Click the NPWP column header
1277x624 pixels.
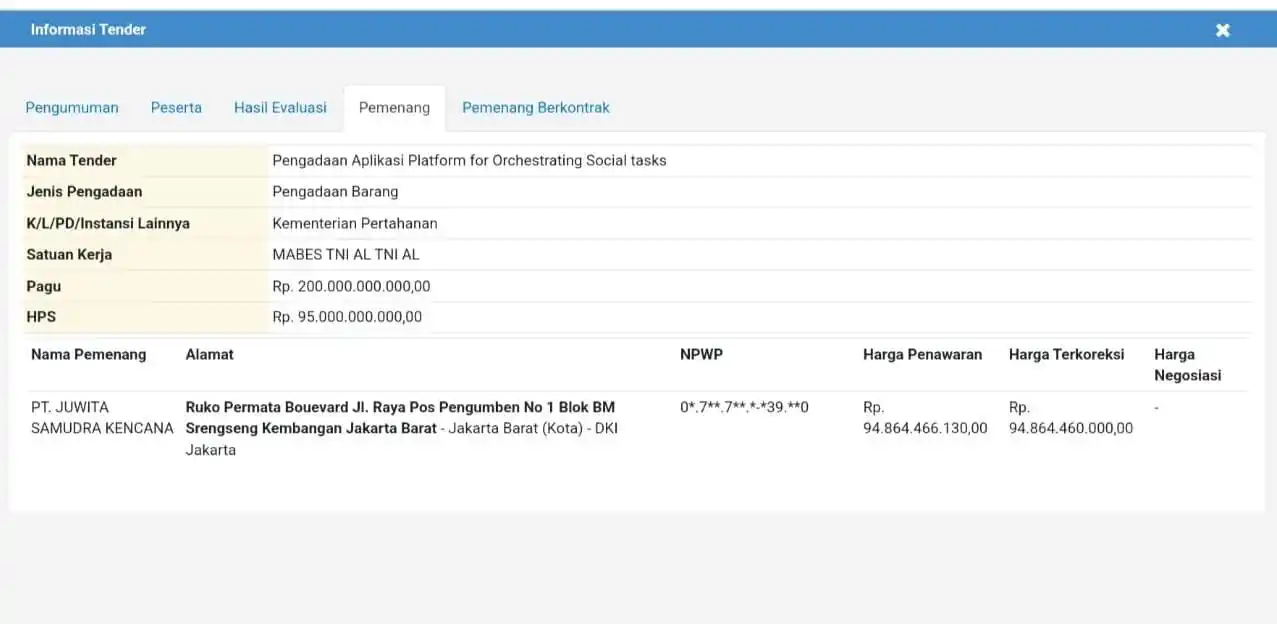coord(701,354)
